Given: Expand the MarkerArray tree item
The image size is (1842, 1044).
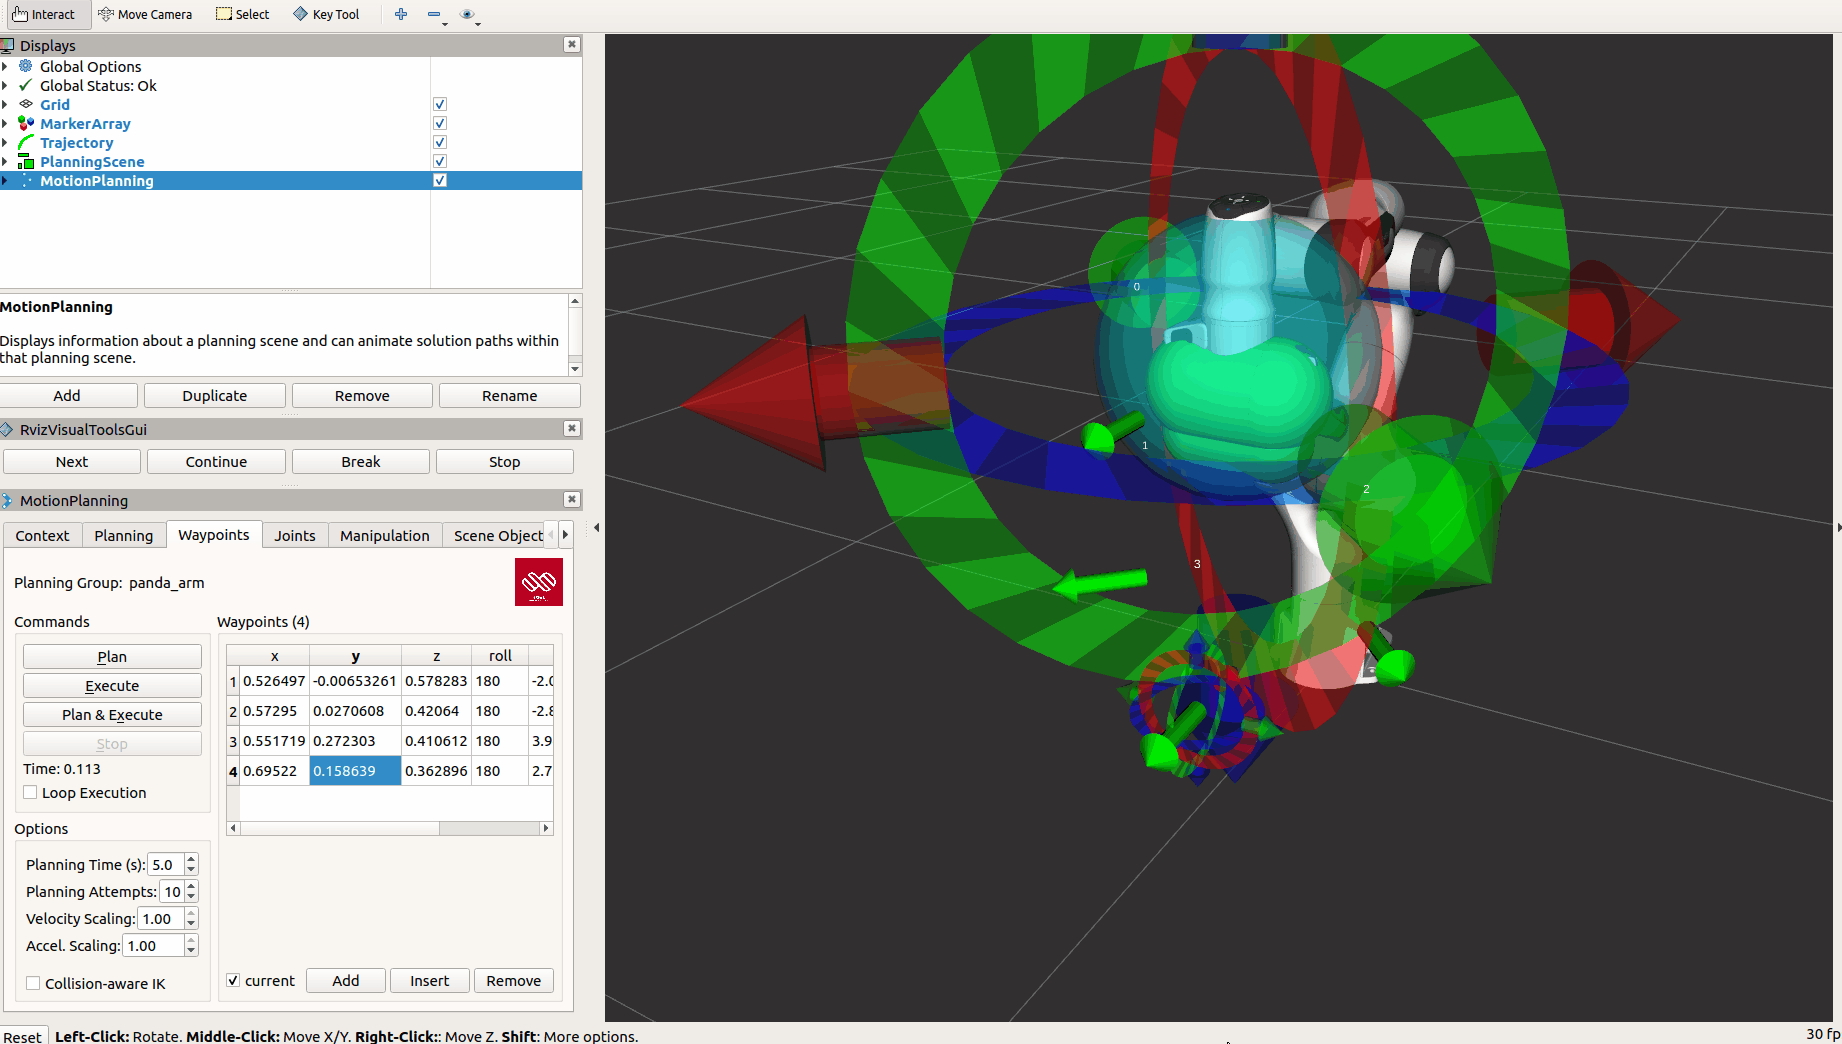Looking at the screenshot, I should click(5, 123).
